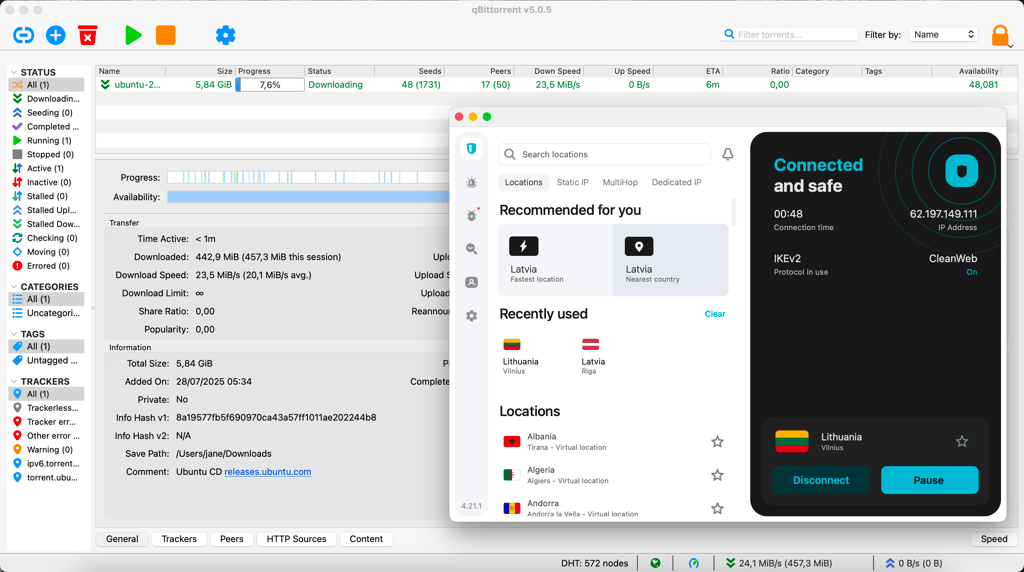The height and width of the screenshot is (572, 1024).
Task: Click the red Remove torrent icon
Action: [x=88, y=35]
